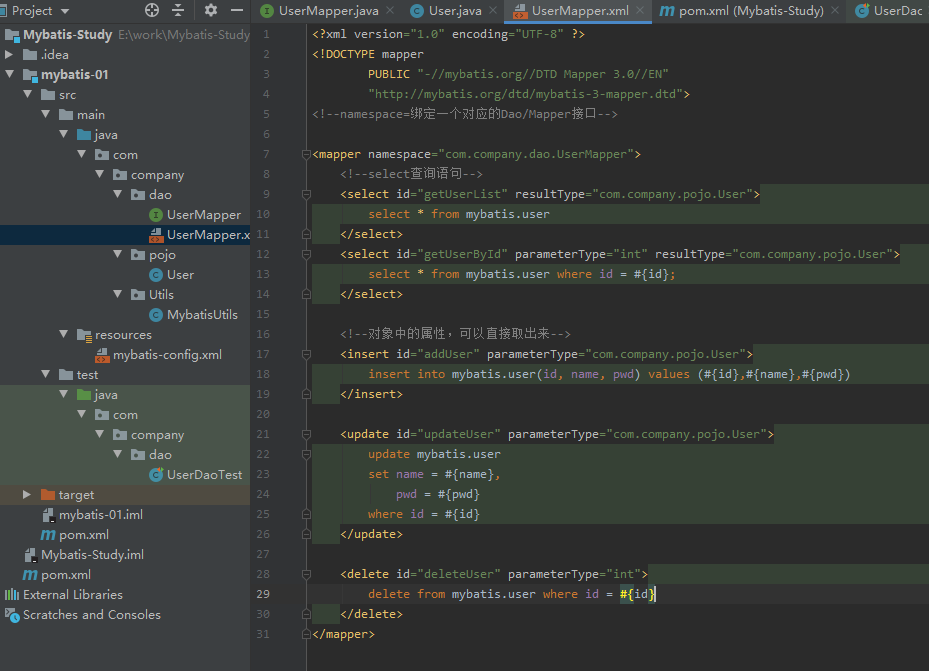
Task: Select mybatis-01.iml file in tree
Action: (x=100, y=515)
